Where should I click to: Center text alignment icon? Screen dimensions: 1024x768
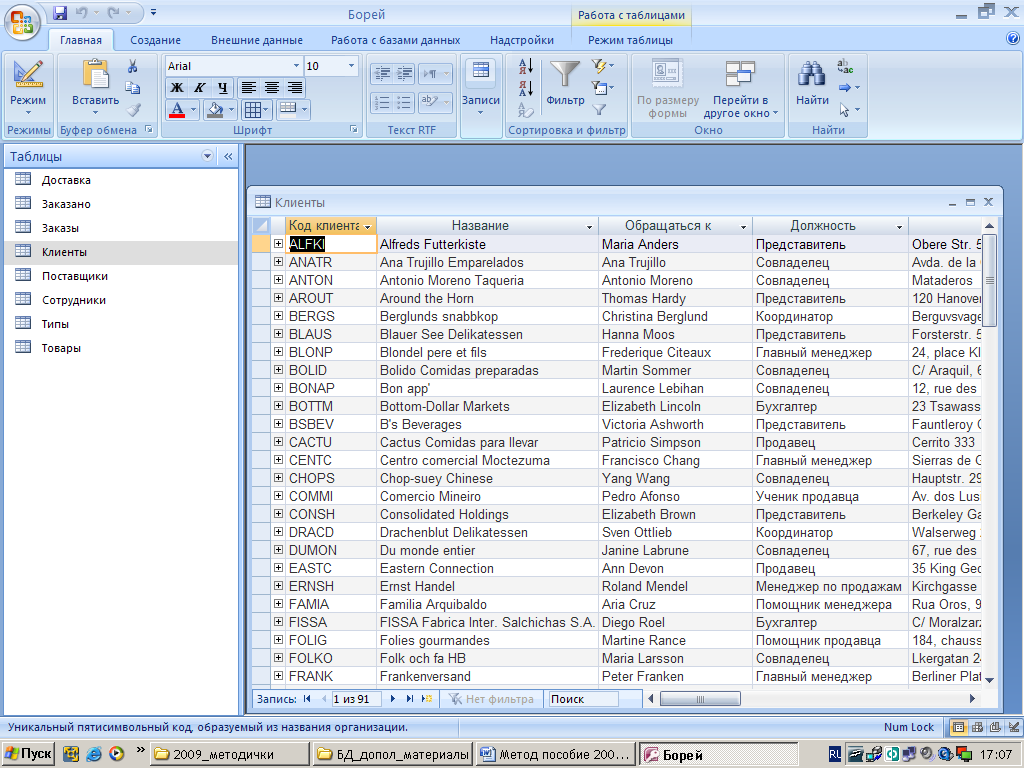click(272, 88)
